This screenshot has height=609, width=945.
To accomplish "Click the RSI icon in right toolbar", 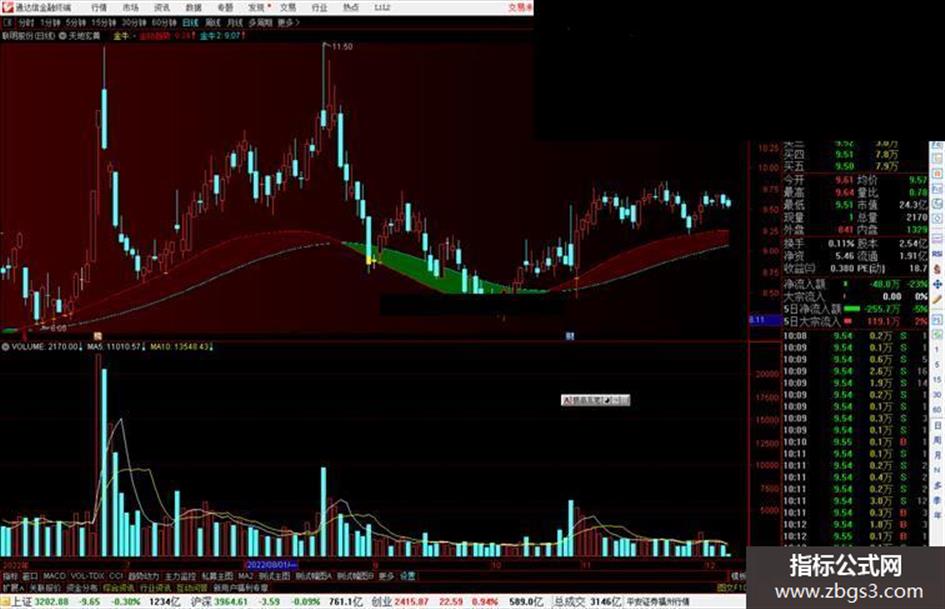I will click(x=937, y=254).
